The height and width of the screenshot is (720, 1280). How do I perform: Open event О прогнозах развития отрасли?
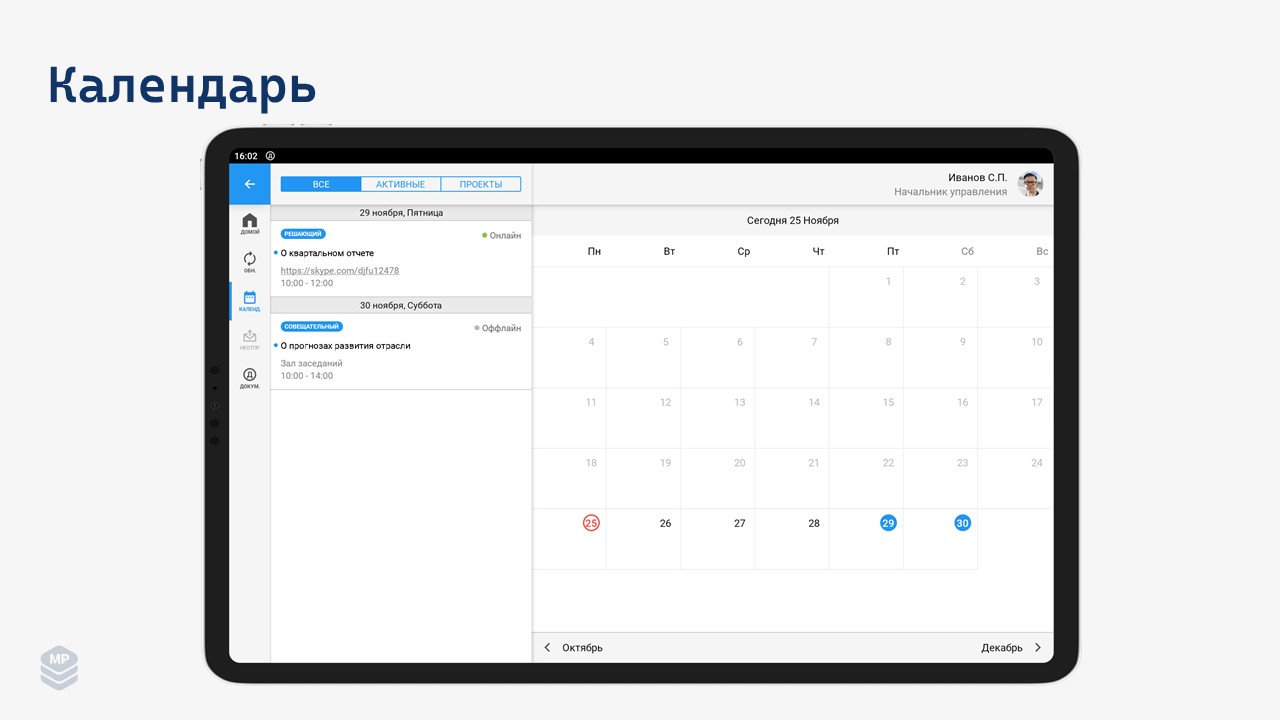(x=345, y=346)
